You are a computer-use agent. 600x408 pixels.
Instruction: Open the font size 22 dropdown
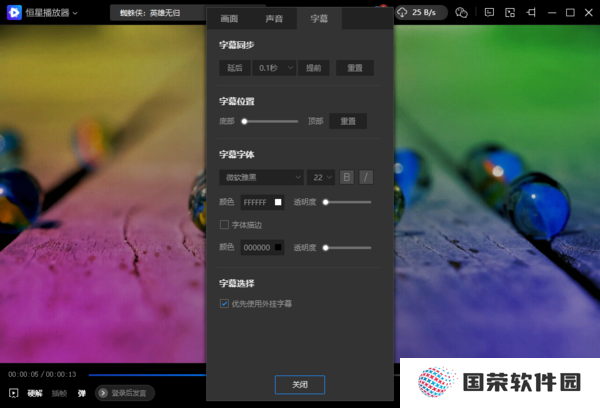pos(321,177)
